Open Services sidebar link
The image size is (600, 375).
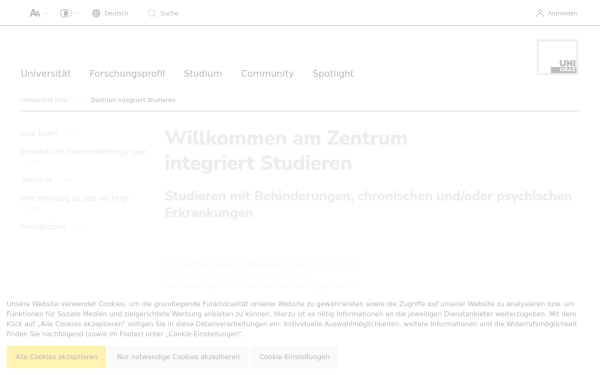click(x=36, y=180)
